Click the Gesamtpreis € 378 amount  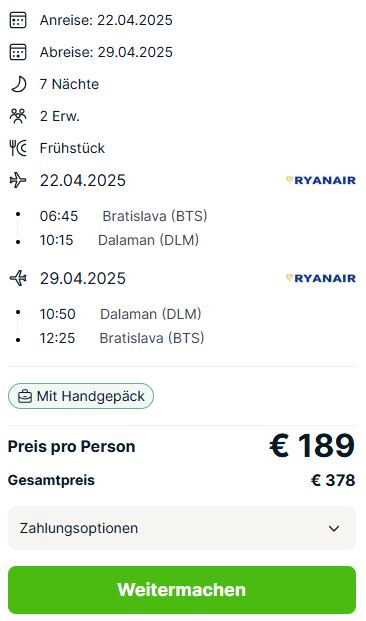[333, 480]
